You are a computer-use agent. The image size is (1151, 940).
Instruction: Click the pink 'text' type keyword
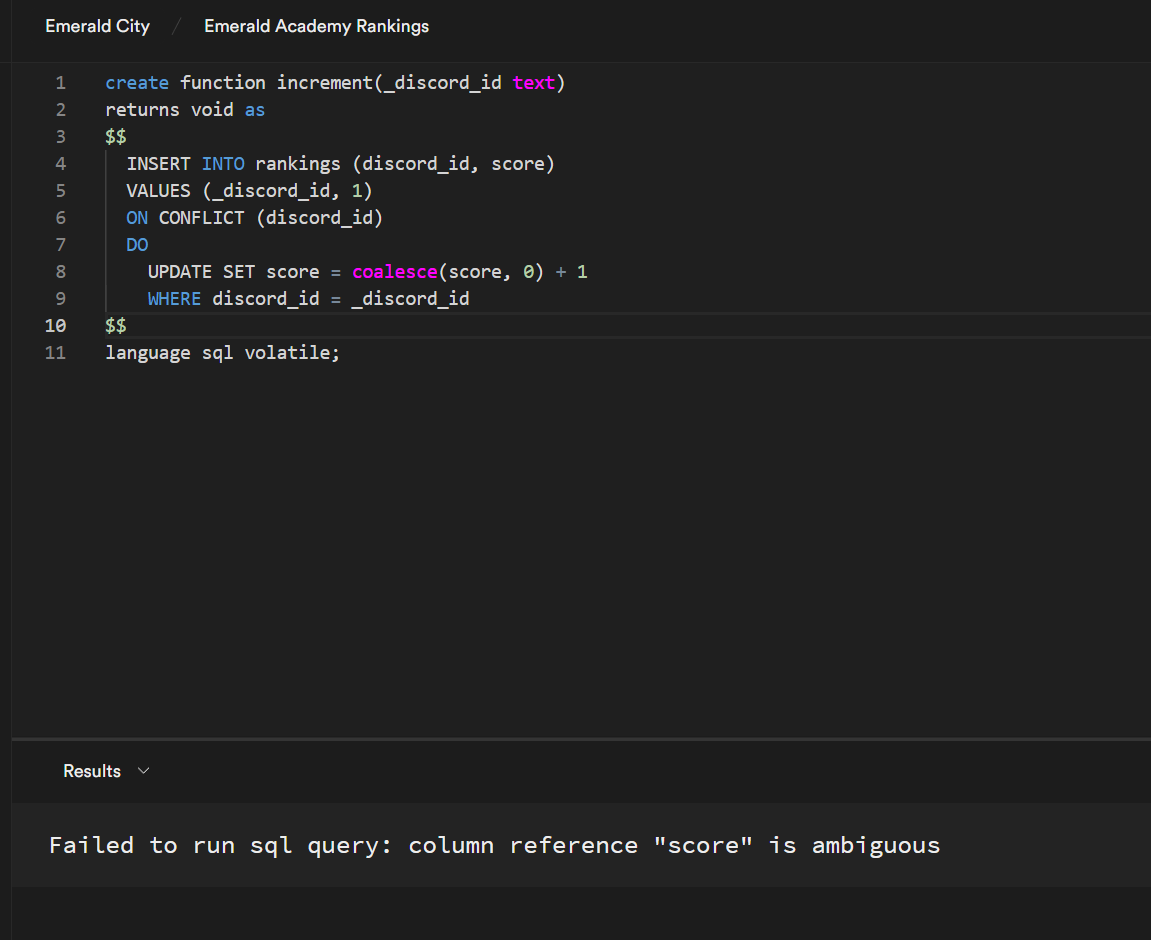click(x=534, y=83)
